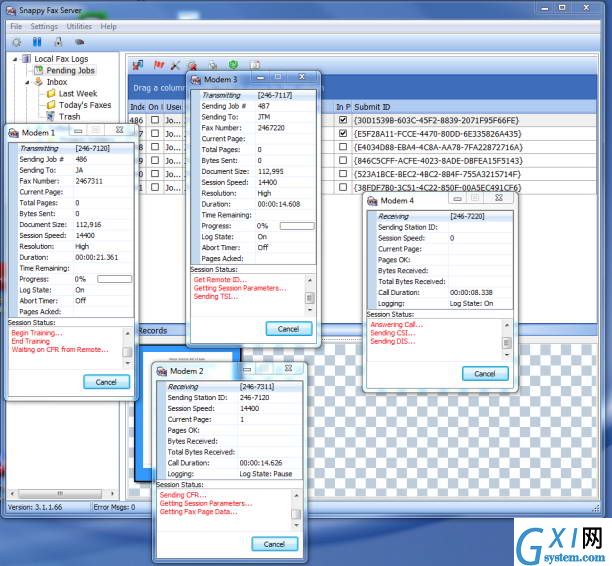Click the red flags icon in jobs toolbar
This screenshot has width=612, height=566.
158,65
